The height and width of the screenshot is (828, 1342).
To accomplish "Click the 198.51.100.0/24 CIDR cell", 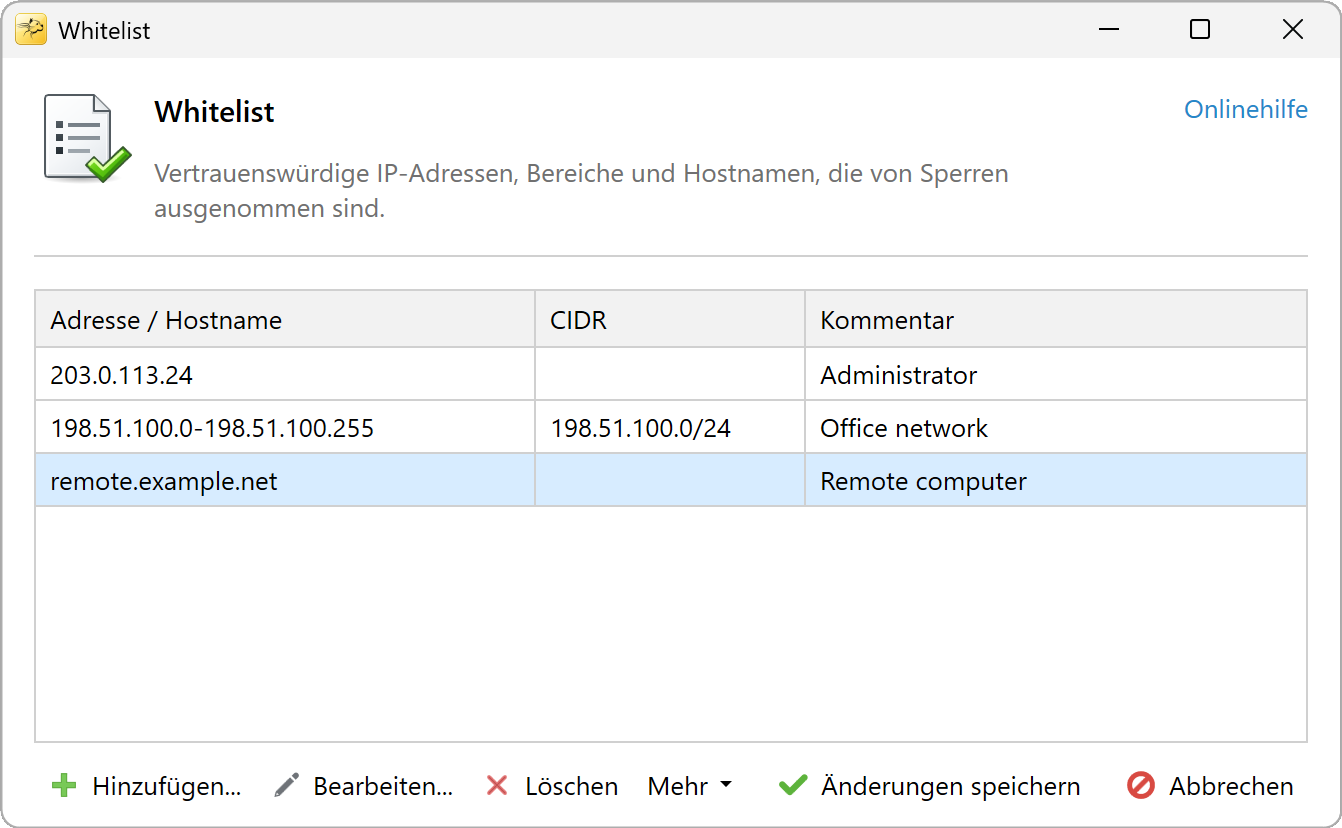I will 670,428.
